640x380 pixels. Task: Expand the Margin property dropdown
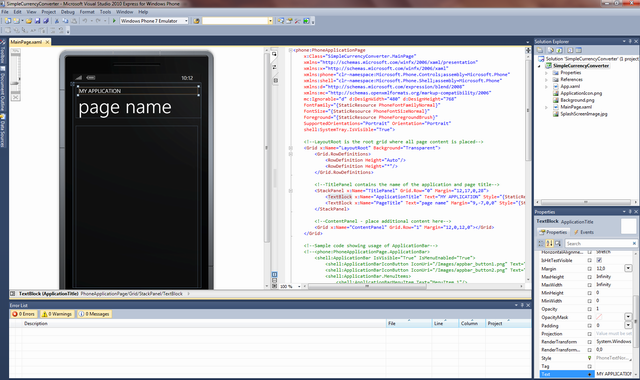[x=628, y=268]
